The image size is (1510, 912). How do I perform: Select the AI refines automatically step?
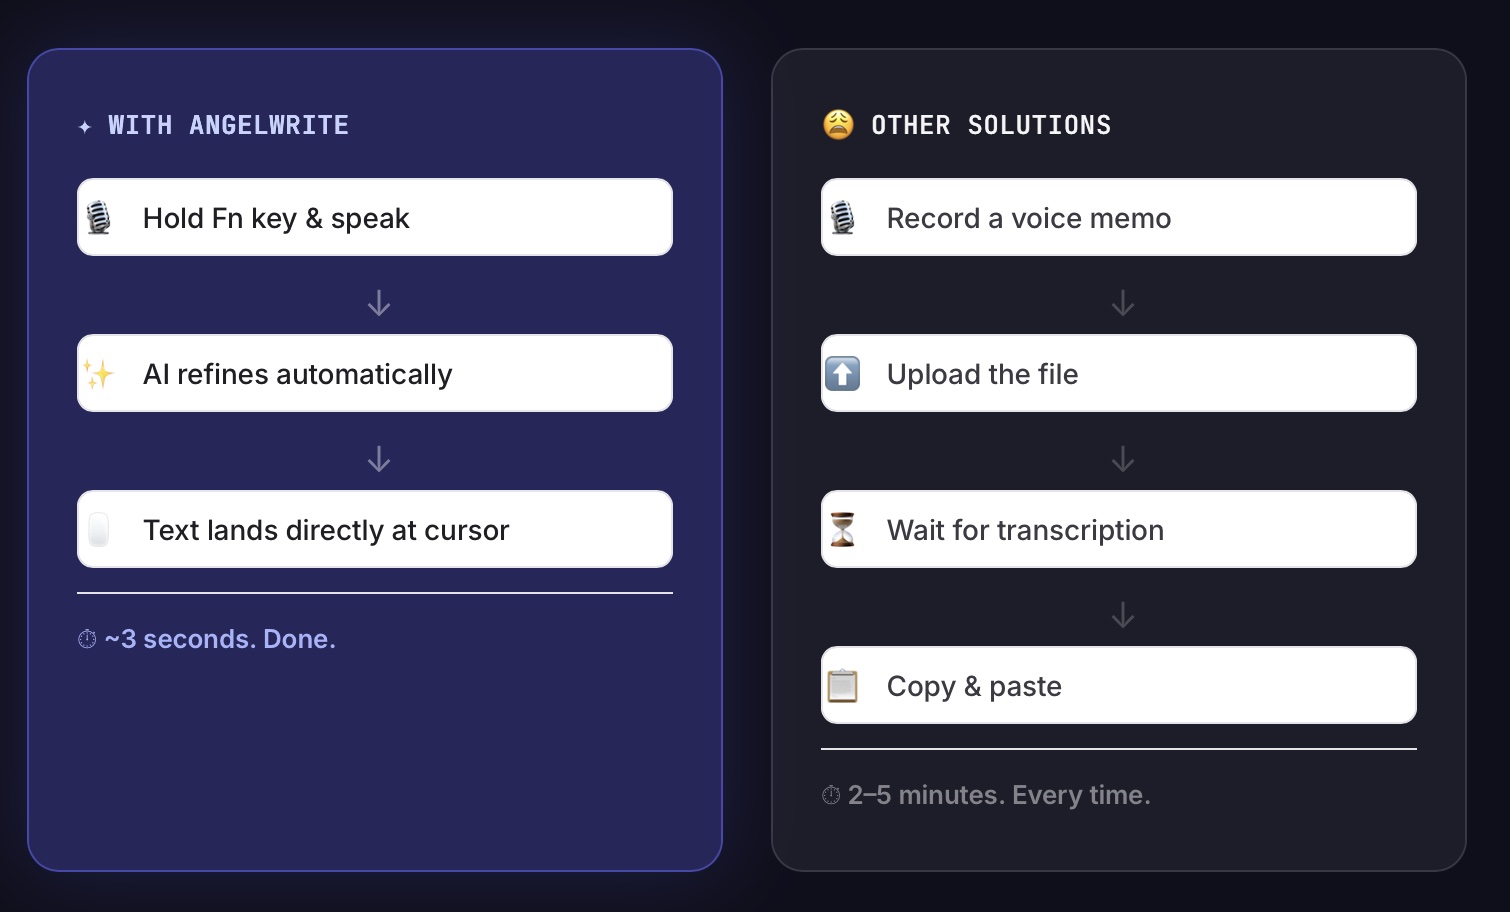[x=375, y=373]
